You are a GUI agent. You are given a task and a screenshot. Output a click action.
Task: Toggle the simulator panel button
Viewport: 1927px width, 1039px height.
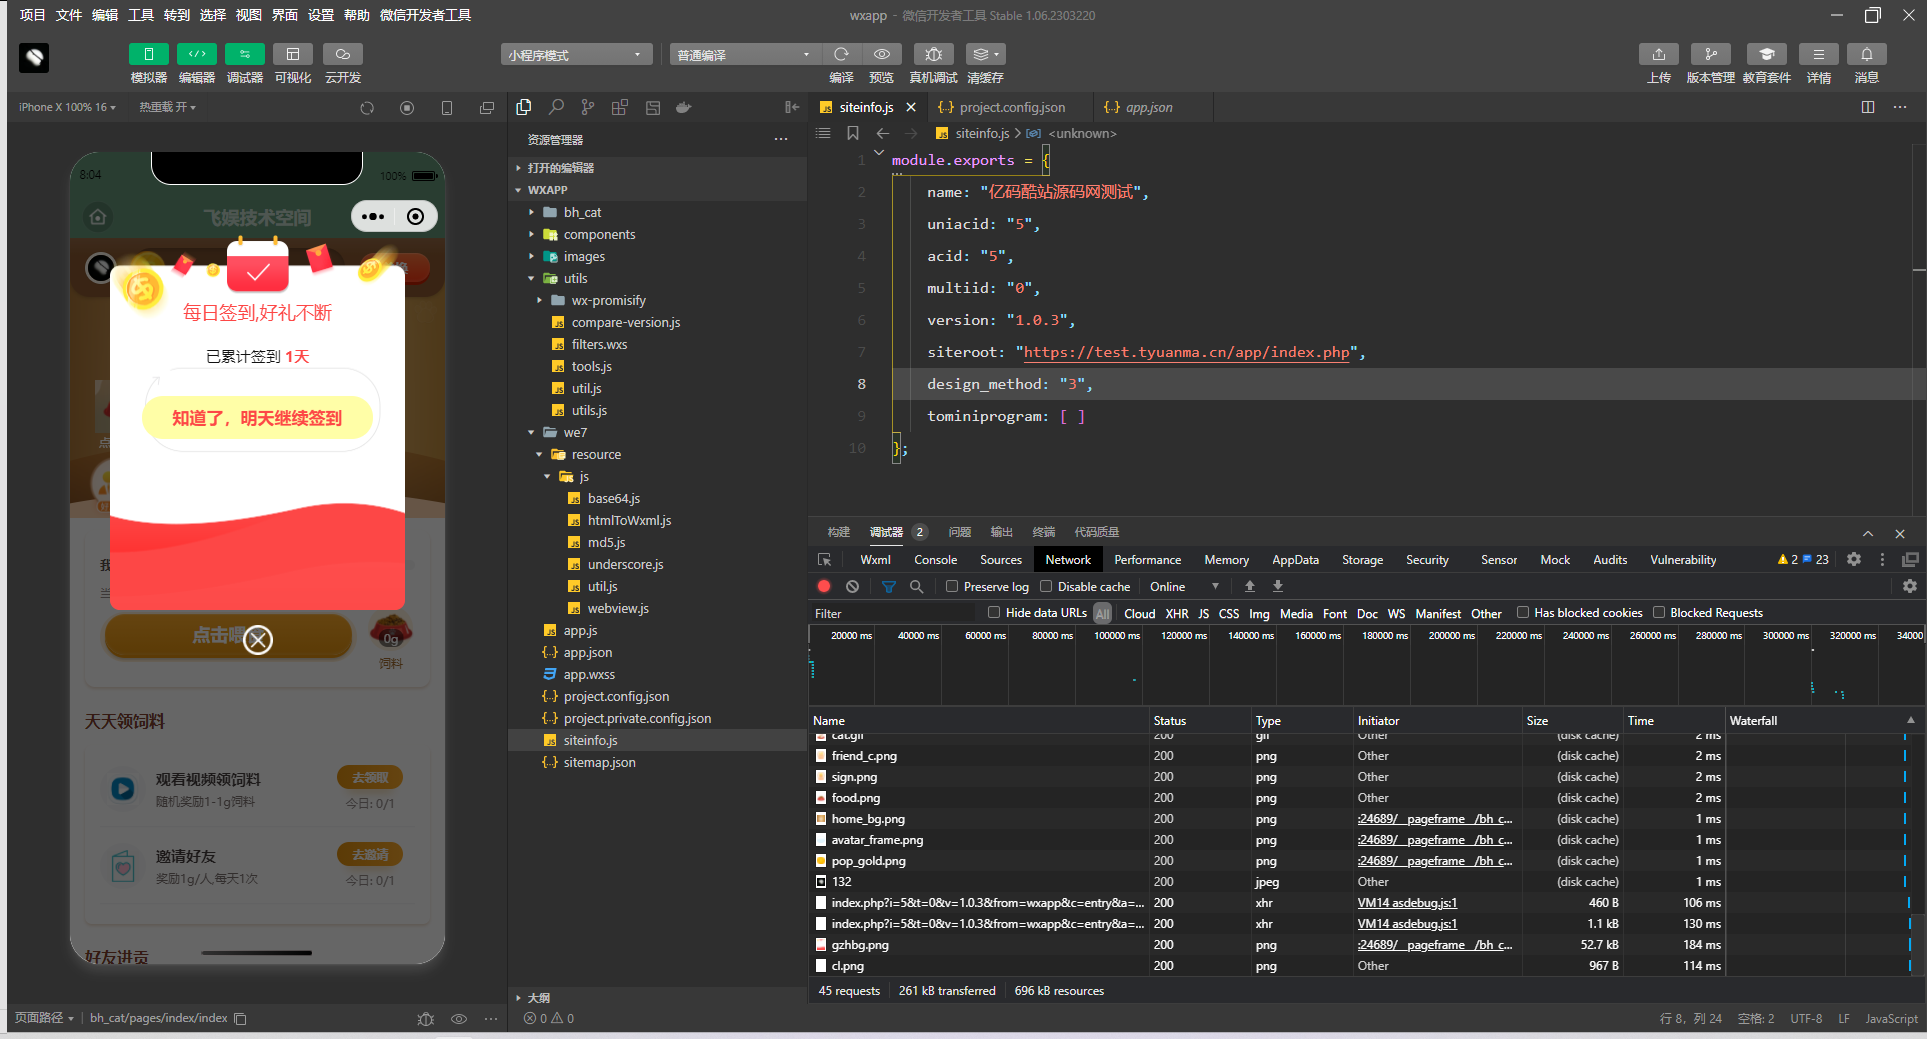(x=149, y=54)
